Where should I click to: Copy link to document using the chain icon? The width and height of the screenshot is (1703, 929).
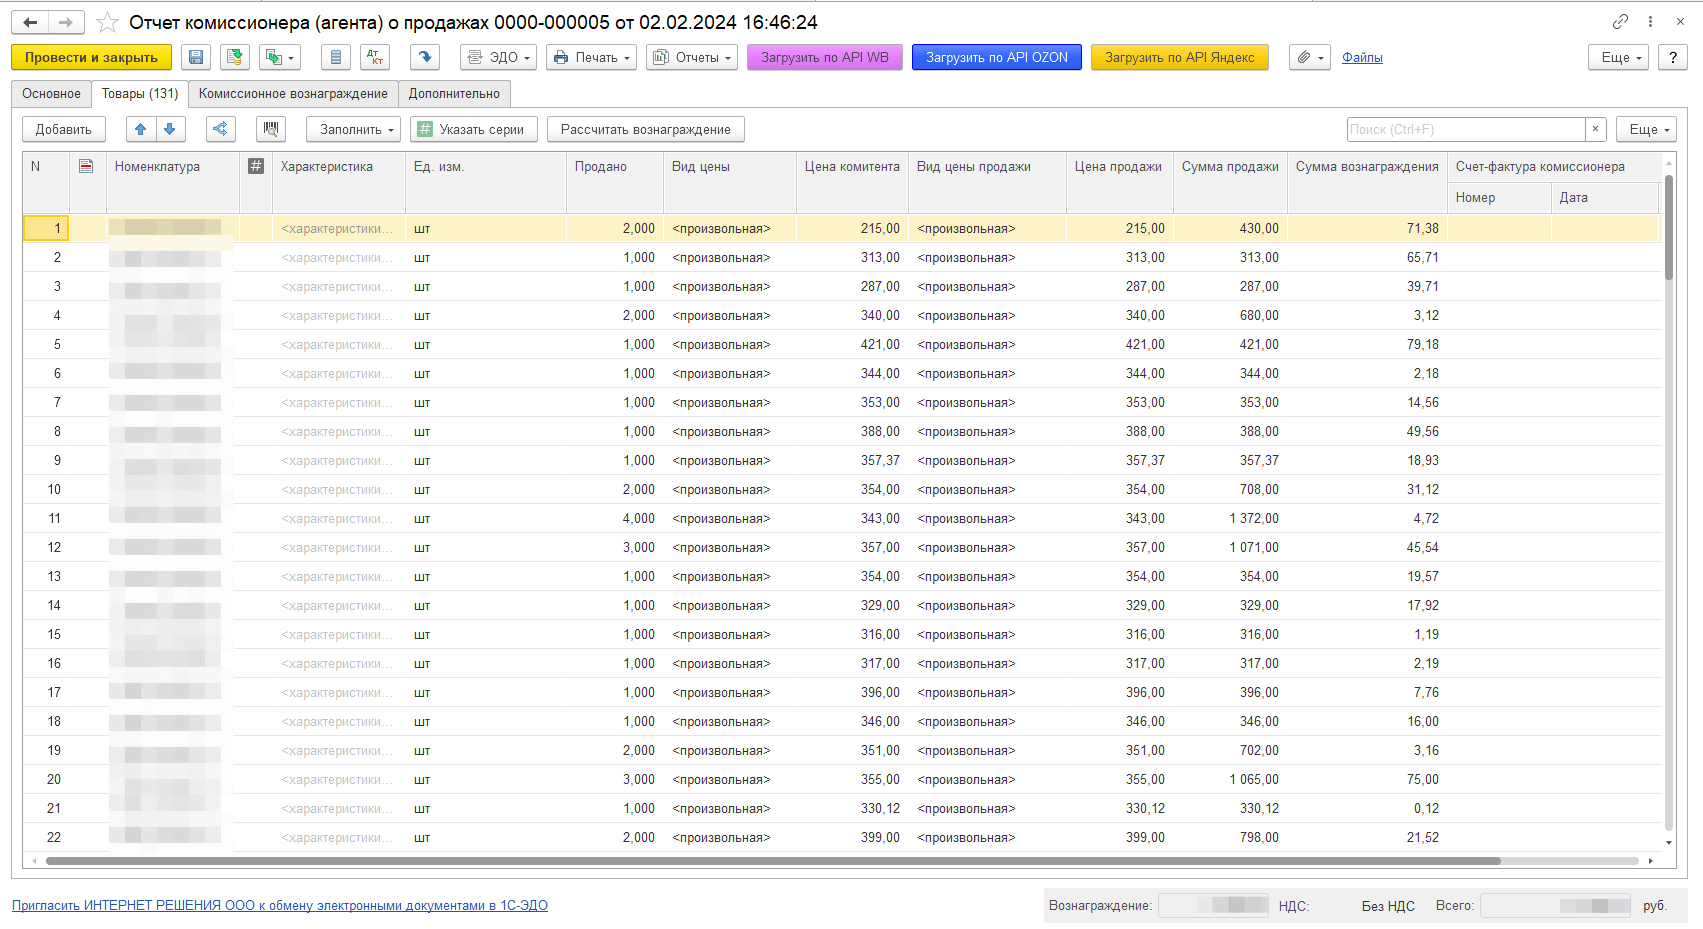click(x=1620, y=22)
